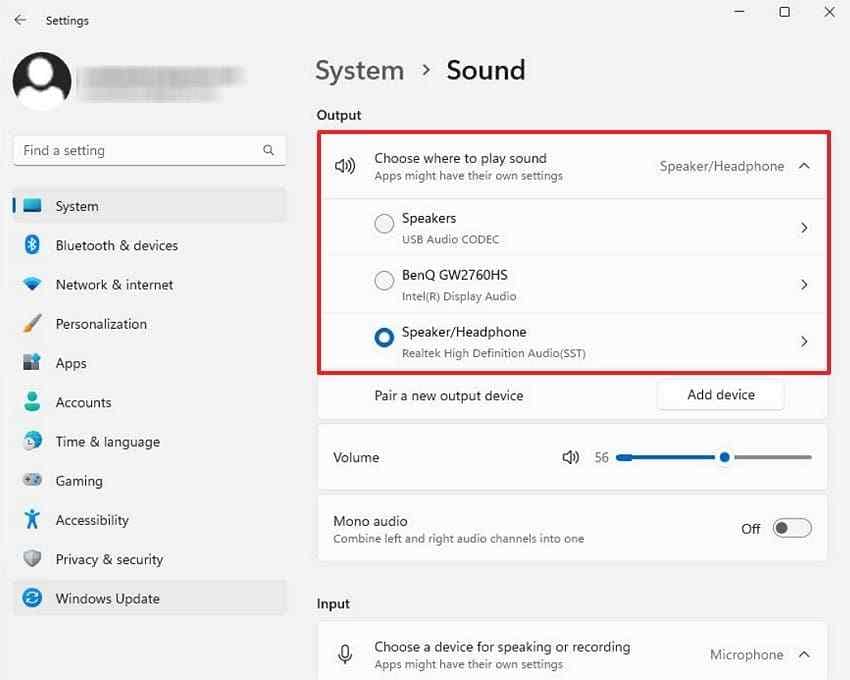This screenshot has height=680, width=850.
Task: Open Time & language settings
Action: click(x=150, y=441)
